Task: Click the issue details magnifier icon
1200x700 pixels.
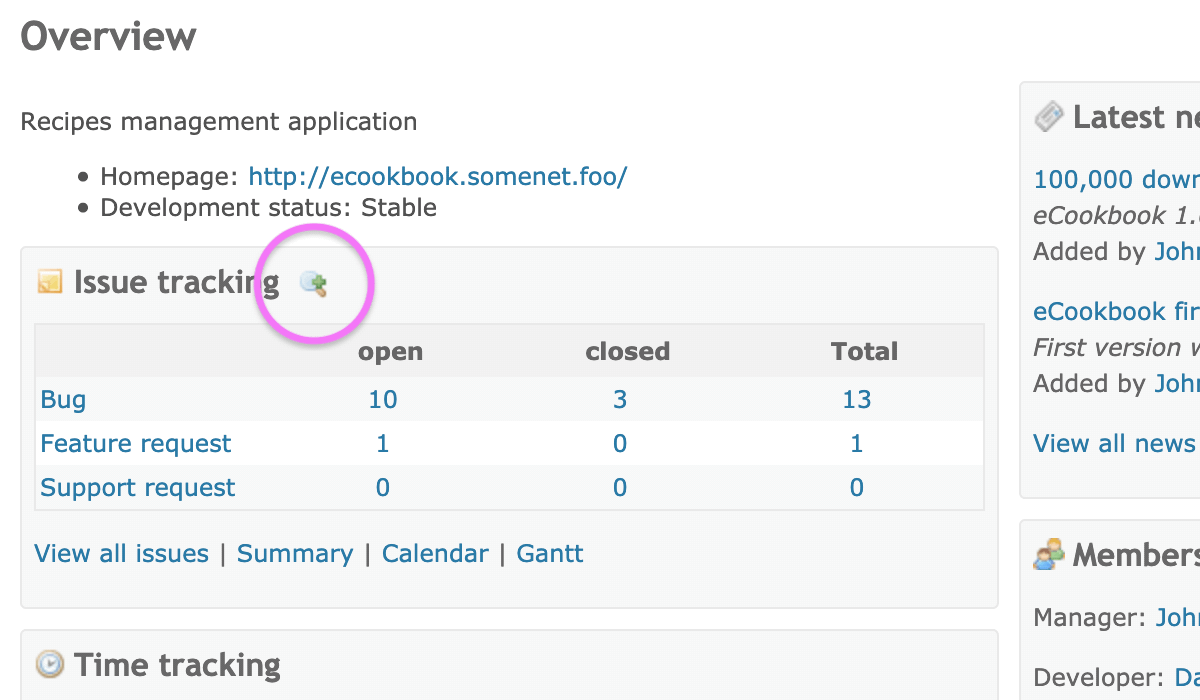Action: 314,284
